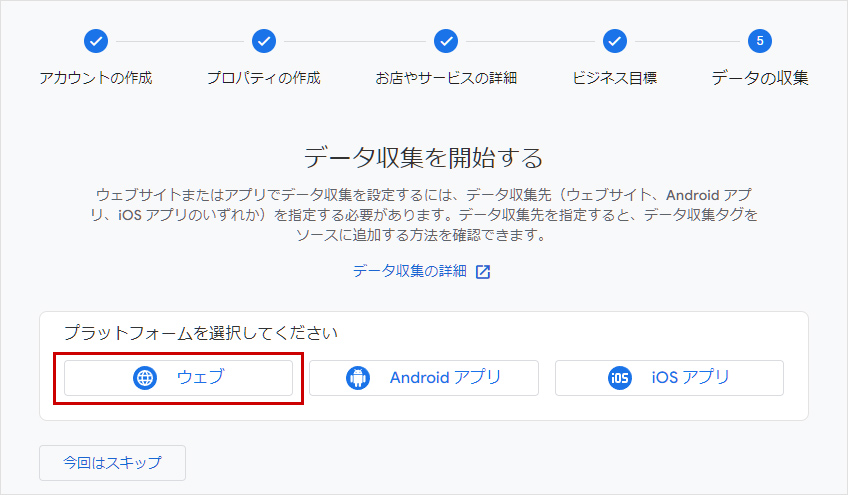Select the データの収集 step label
The image size is (848, 495).
(x=760, y=78)
